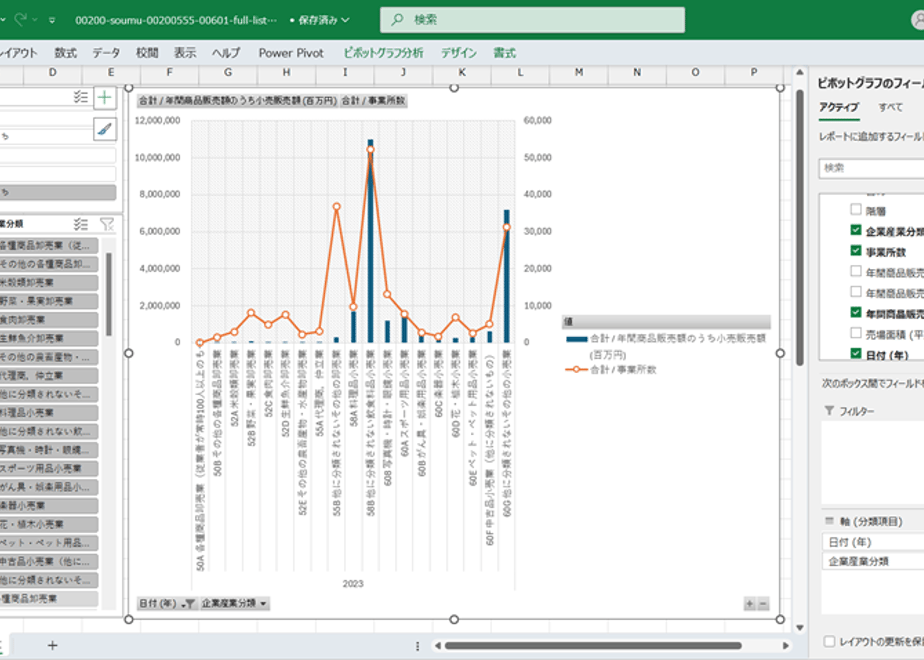Click vertical scrollbar down arrow

coord(800,628)
